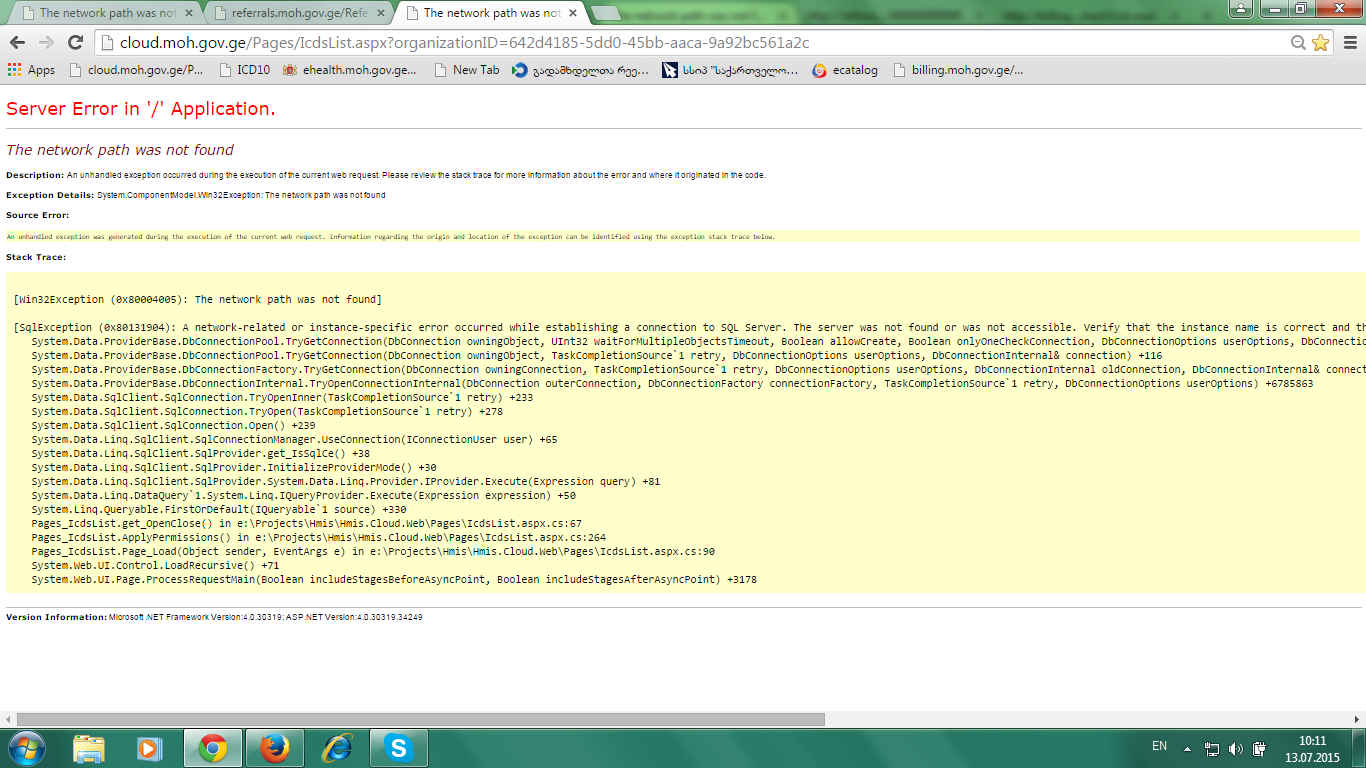Open Windows Explorer folder in taskbar
The width and height of the screenshot is (1366, 768).
88,748
